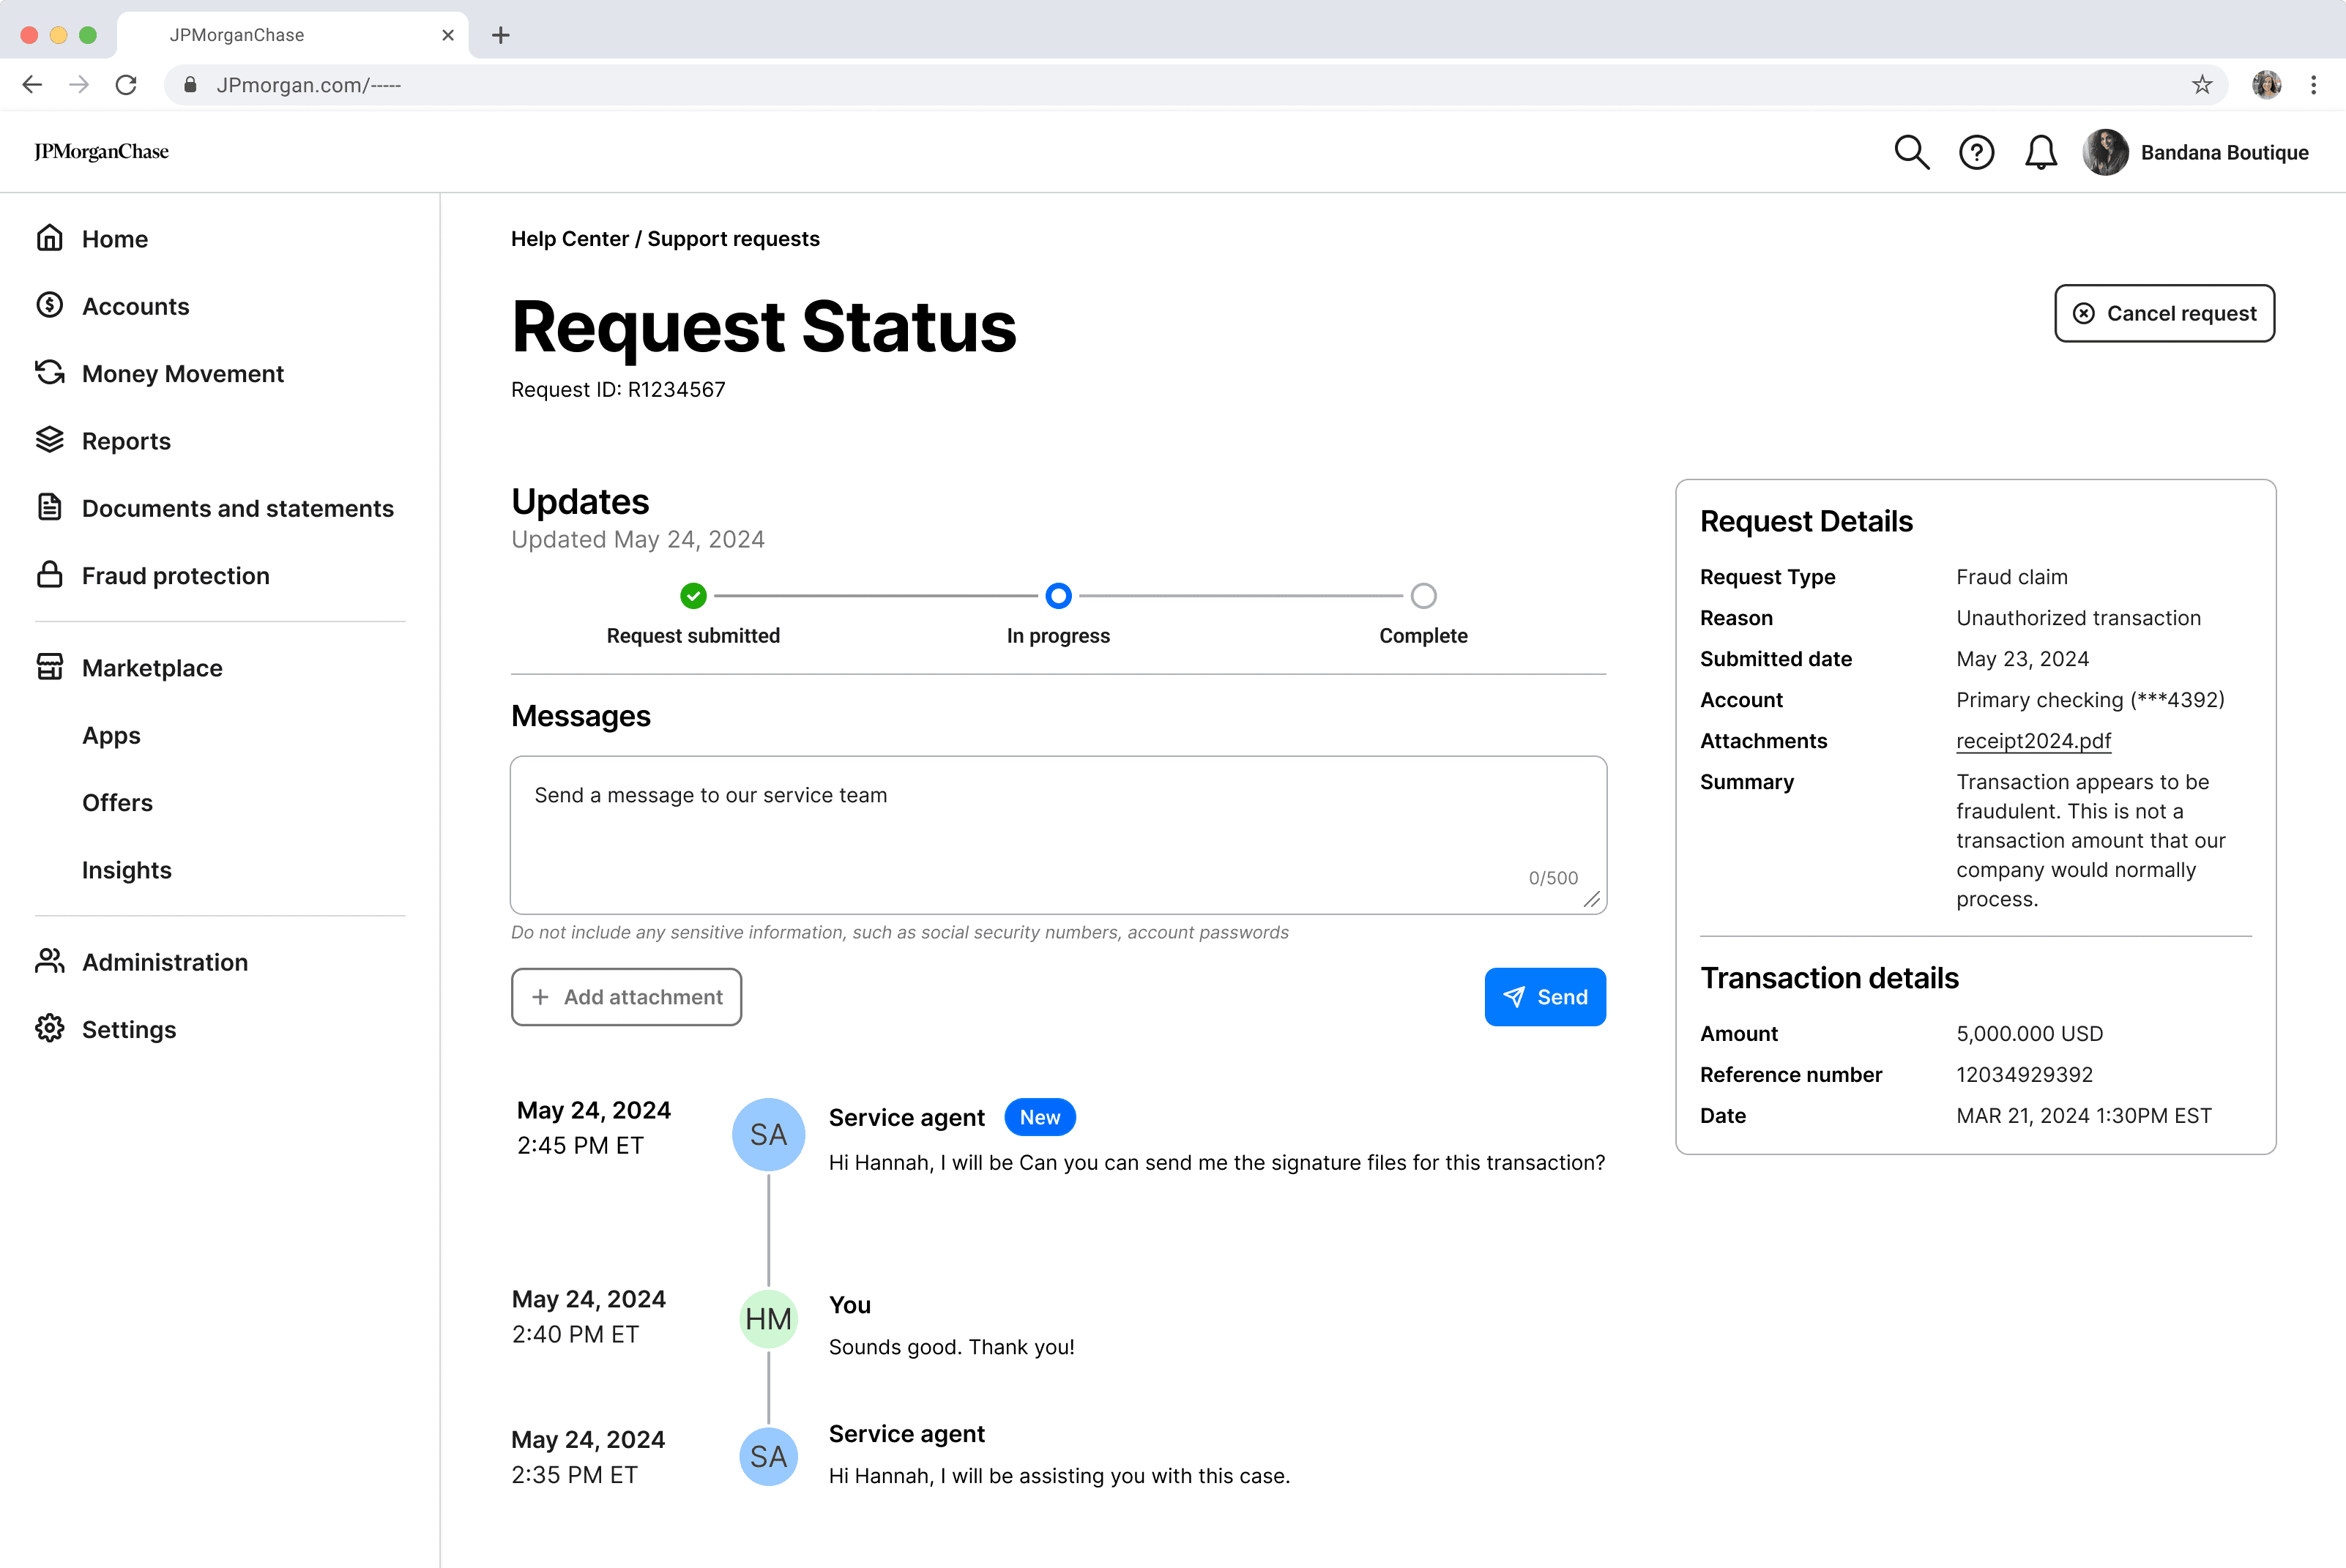Click the search magnifier icon

[1911, 152]
